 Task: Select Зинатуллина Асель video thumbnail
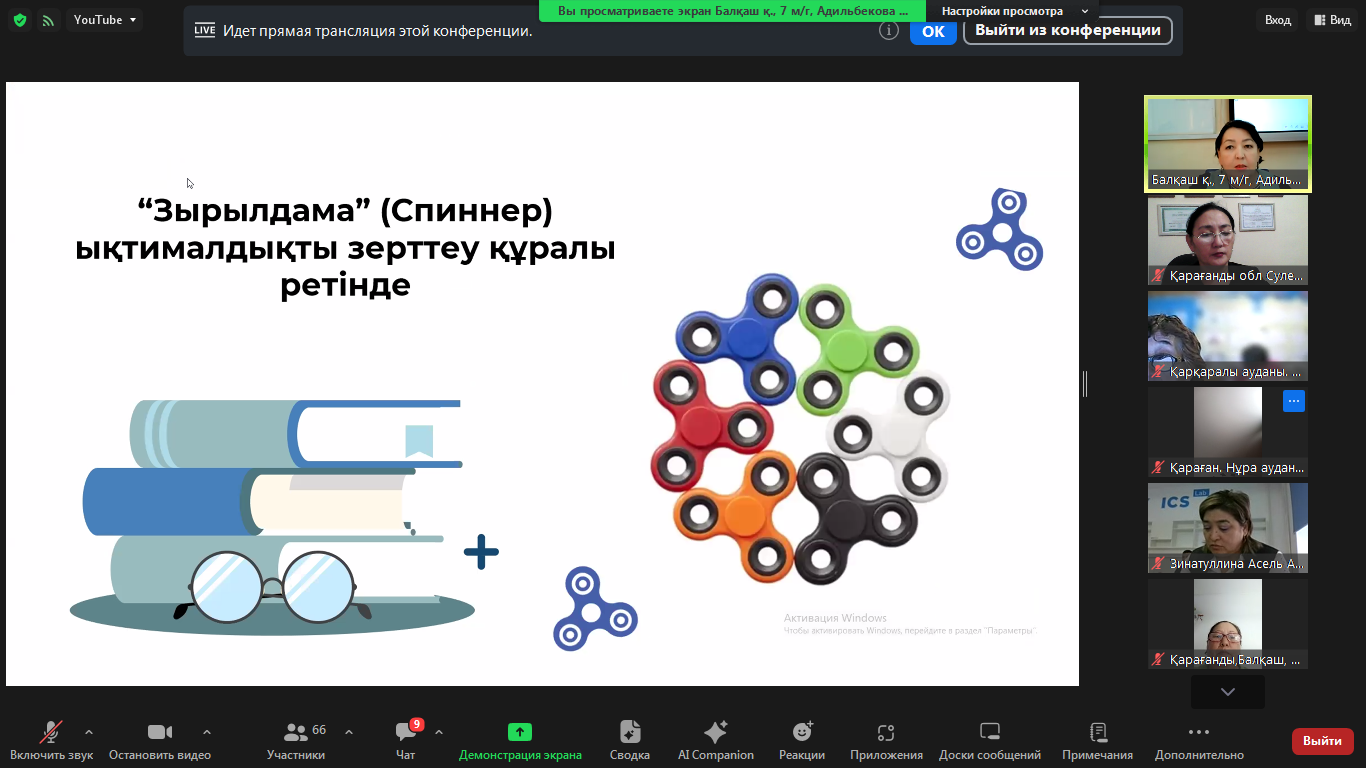click(x=1227, y=528)
